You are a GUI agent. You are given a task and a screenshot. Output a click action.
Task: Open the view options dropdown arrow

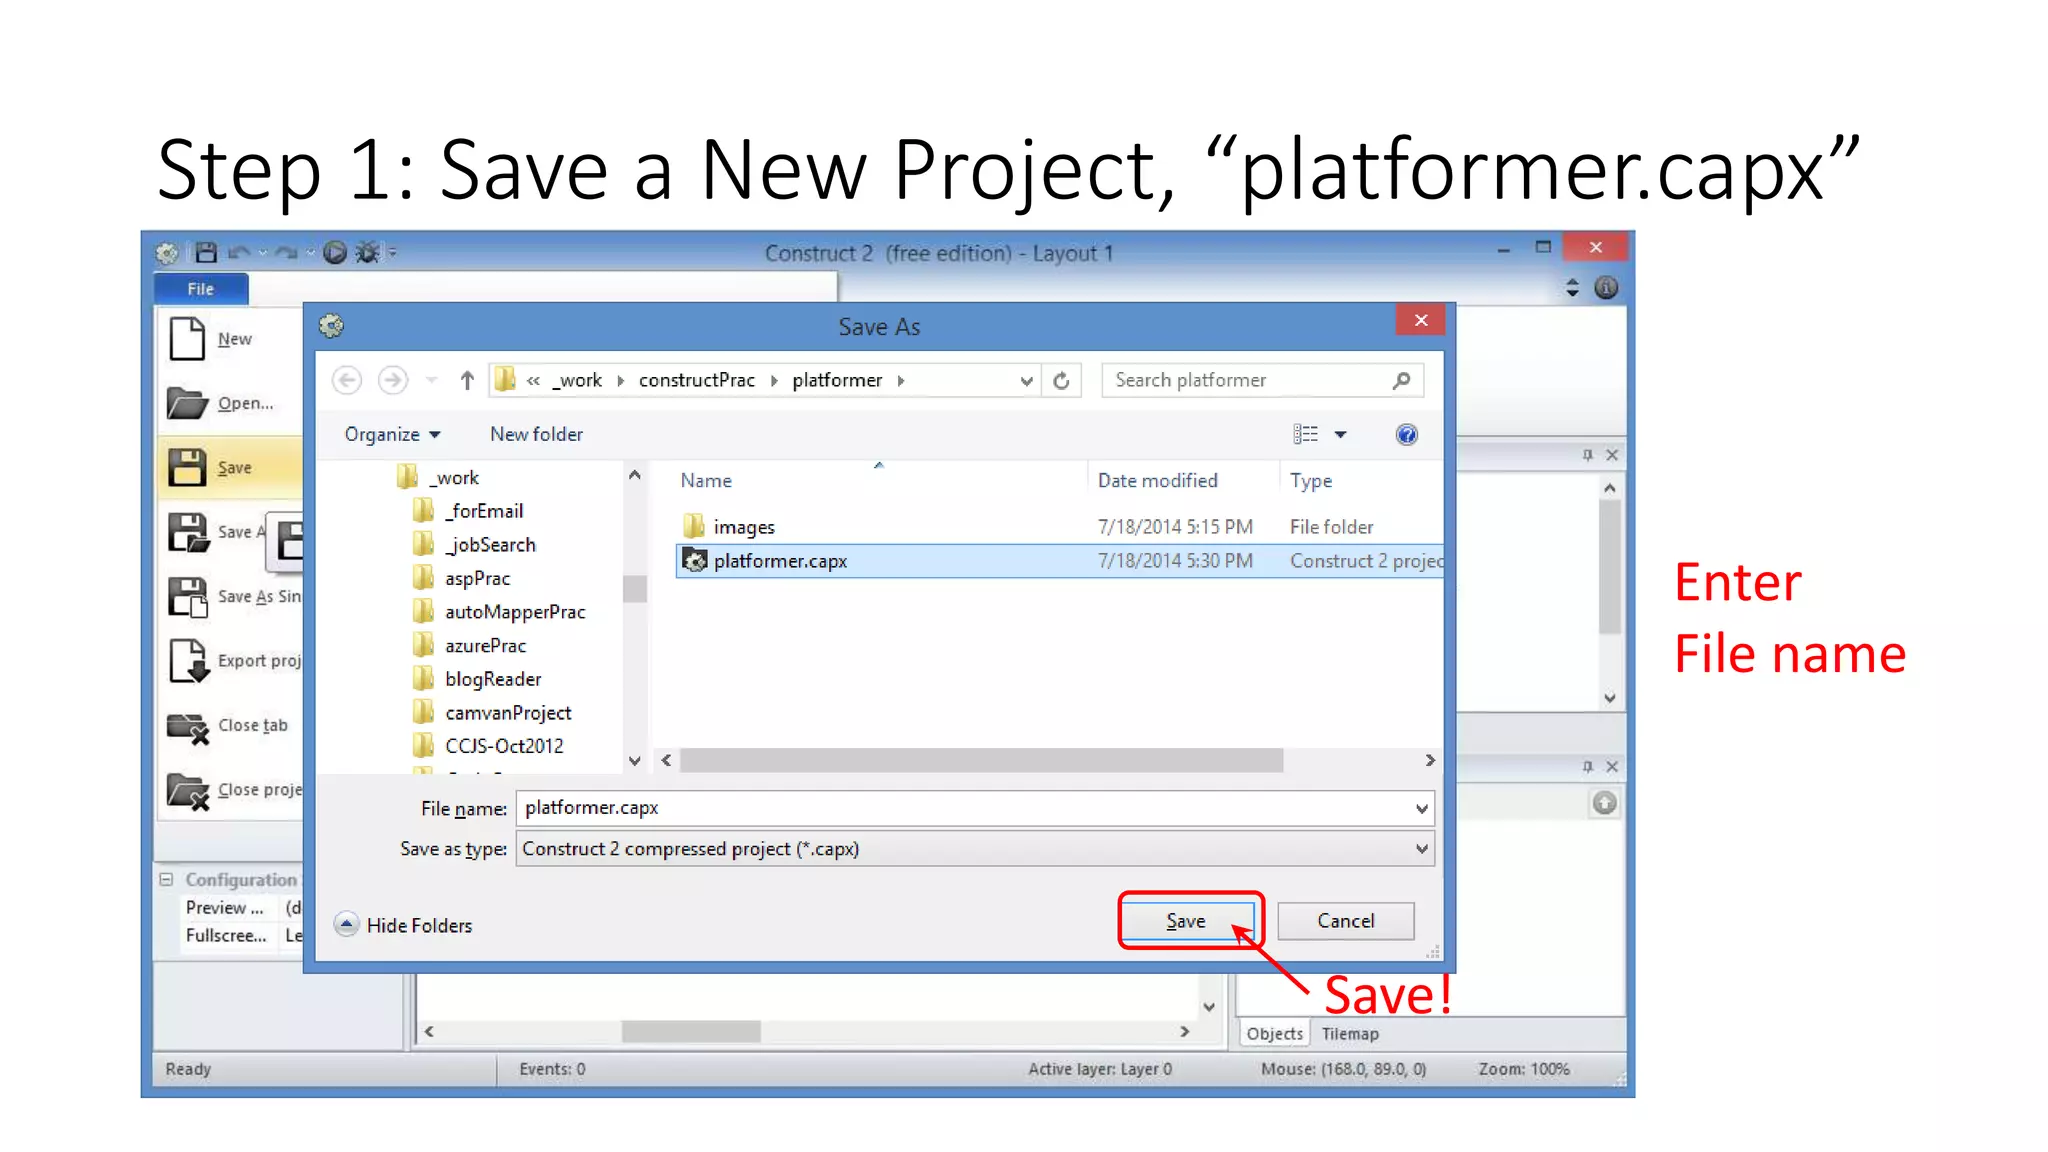[x=1341, y=435]
